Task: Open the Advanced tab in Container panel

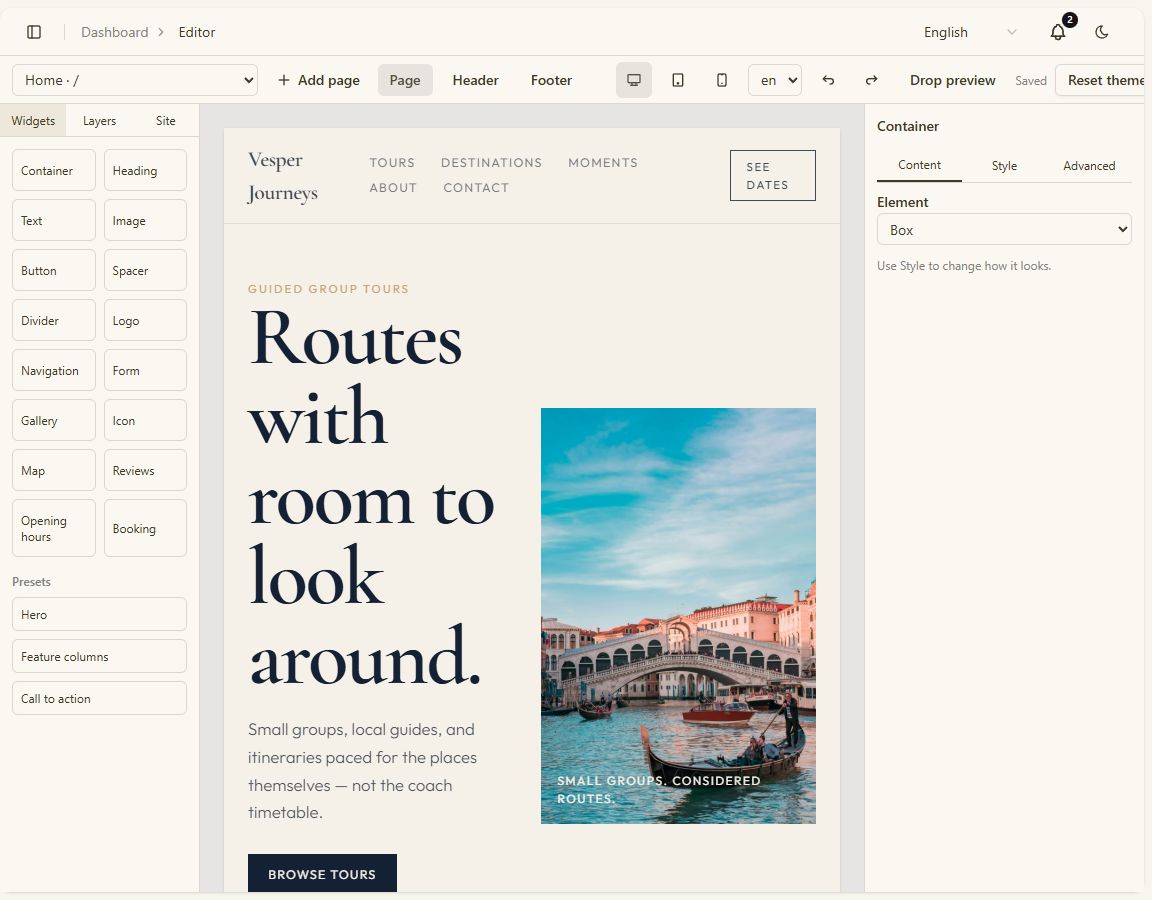Action: click(x=1089, y=165)
